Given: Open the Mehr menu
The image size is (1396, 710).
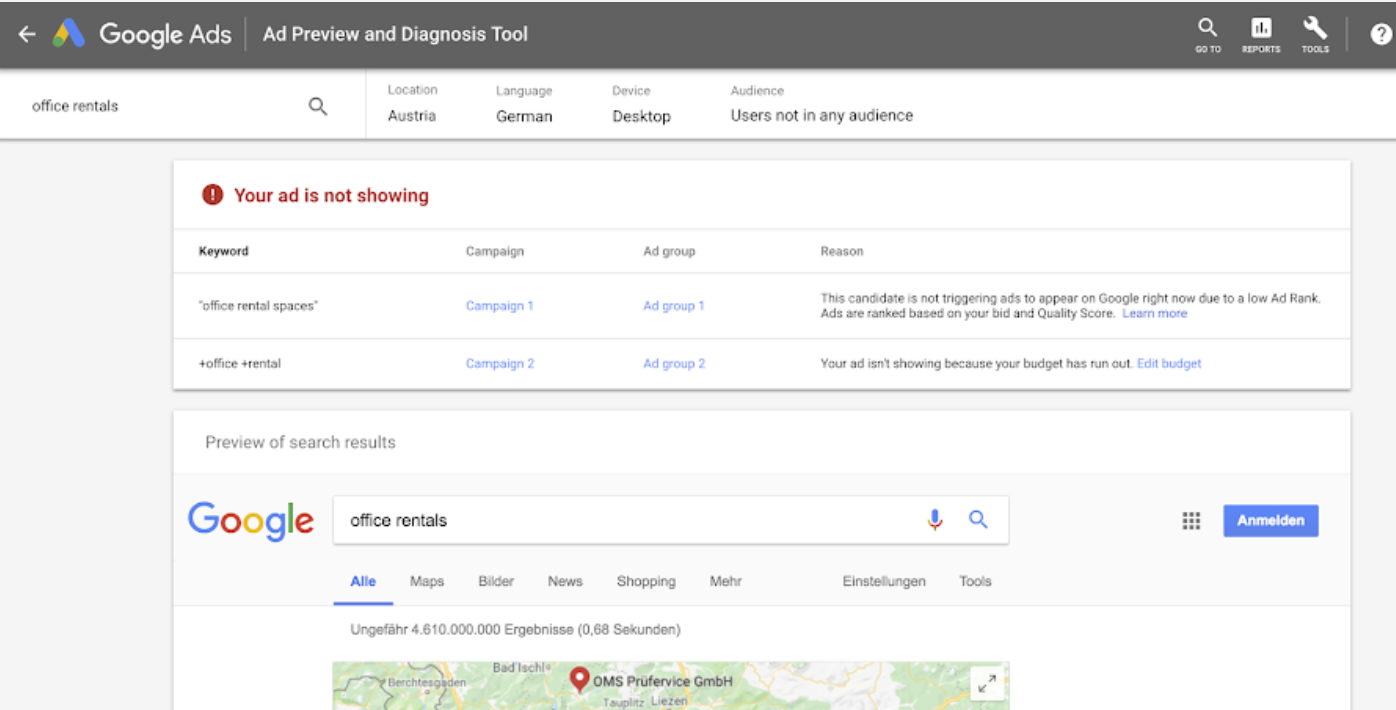Looking at the screenshot, I should click(x=726, y=582).
